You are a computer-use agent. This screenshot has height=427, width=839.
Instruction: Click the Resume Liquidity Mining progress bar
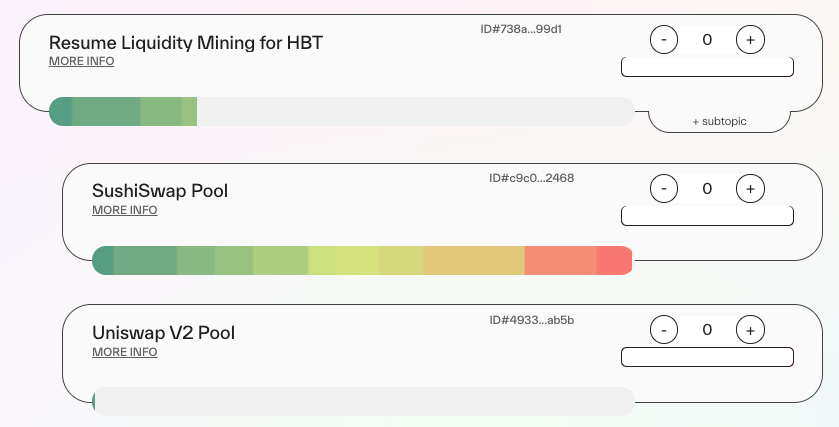point(341,111)
